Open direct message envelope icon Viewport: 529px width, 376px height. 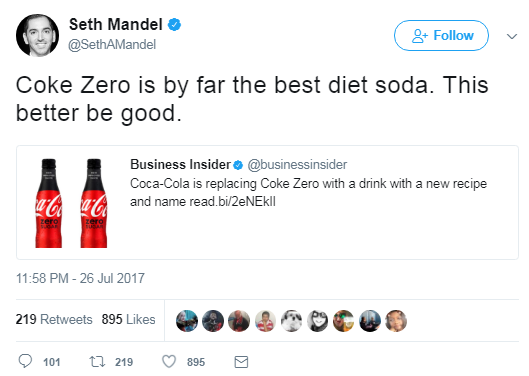(x=241, y=362)
